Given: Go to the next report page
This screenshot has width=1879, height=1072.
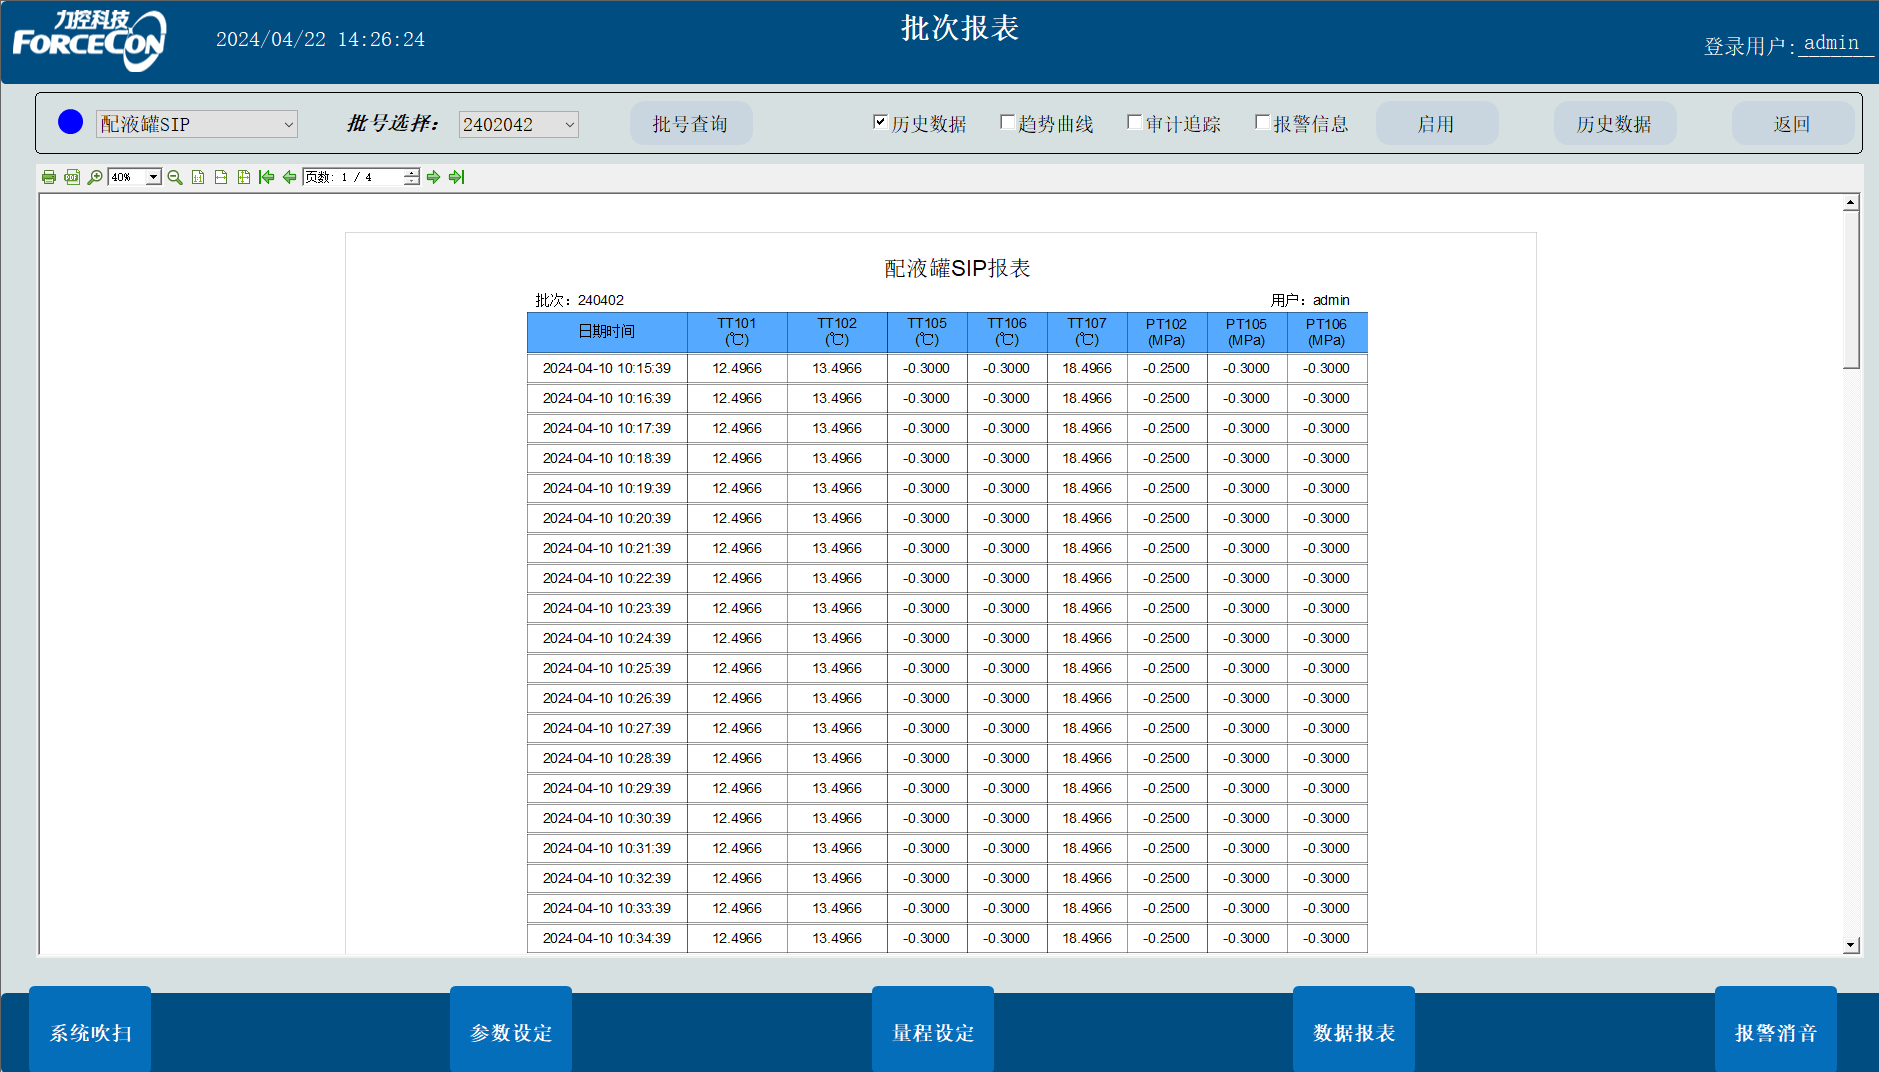Looking at the screenshot, I should 433,177.
